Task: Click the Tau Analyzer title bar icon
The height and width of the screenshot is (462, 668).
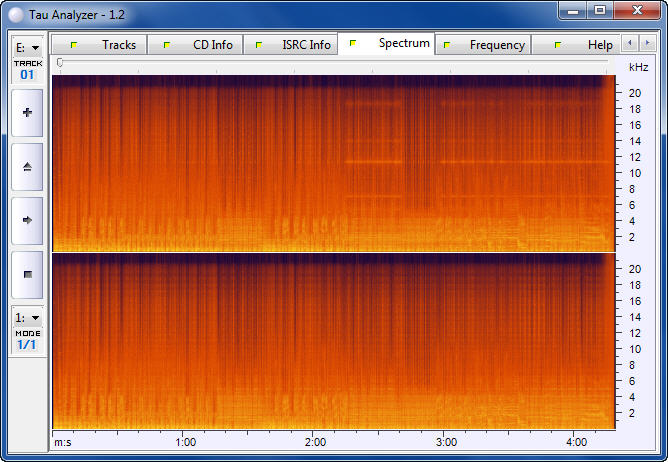Action: [x=16, y=13]
